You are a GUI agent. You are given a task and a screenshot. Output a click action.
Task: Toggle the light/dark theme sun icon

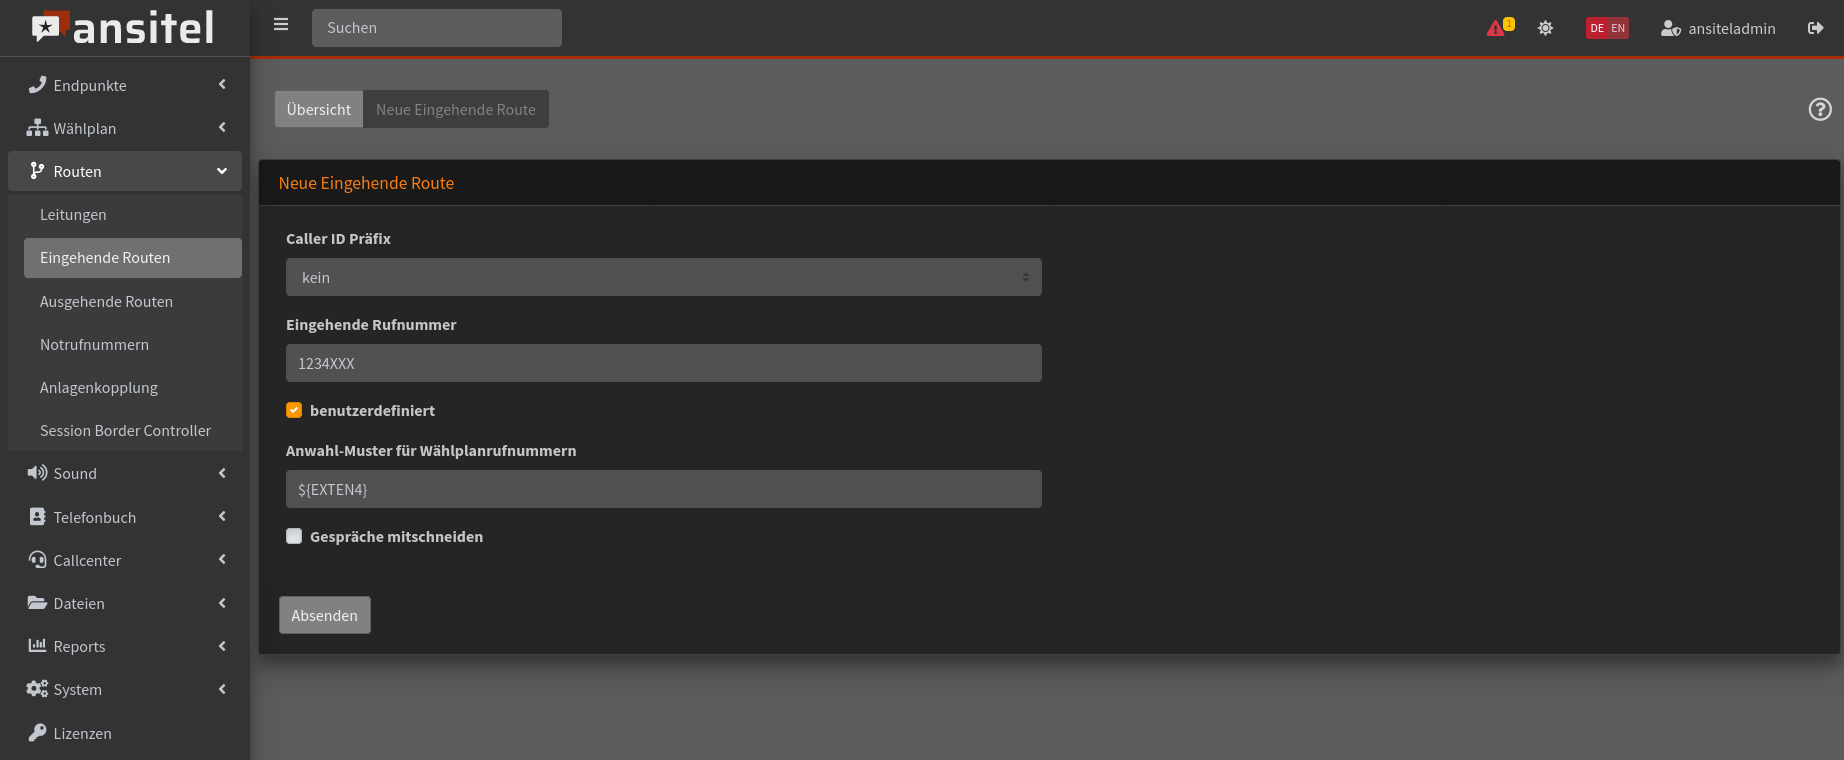point(1545,28)
